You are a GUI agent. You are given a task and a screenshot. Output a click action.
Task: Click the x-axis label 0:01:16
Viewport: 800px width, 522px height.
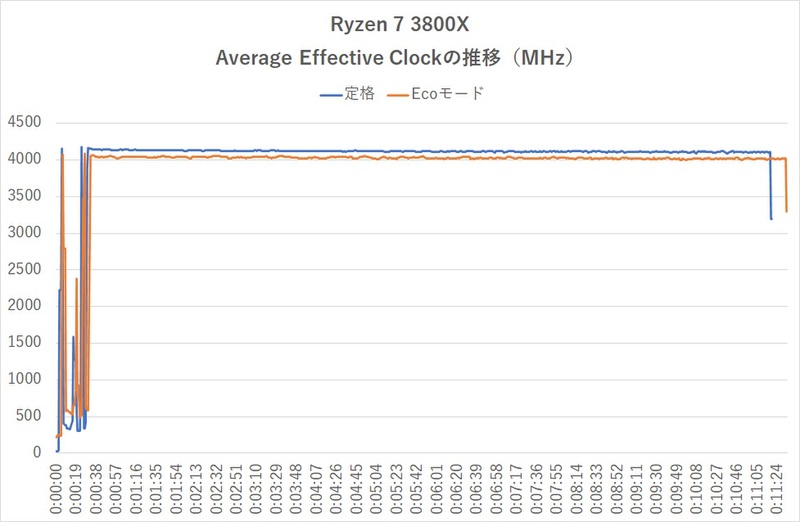click(x=136, y=489)
